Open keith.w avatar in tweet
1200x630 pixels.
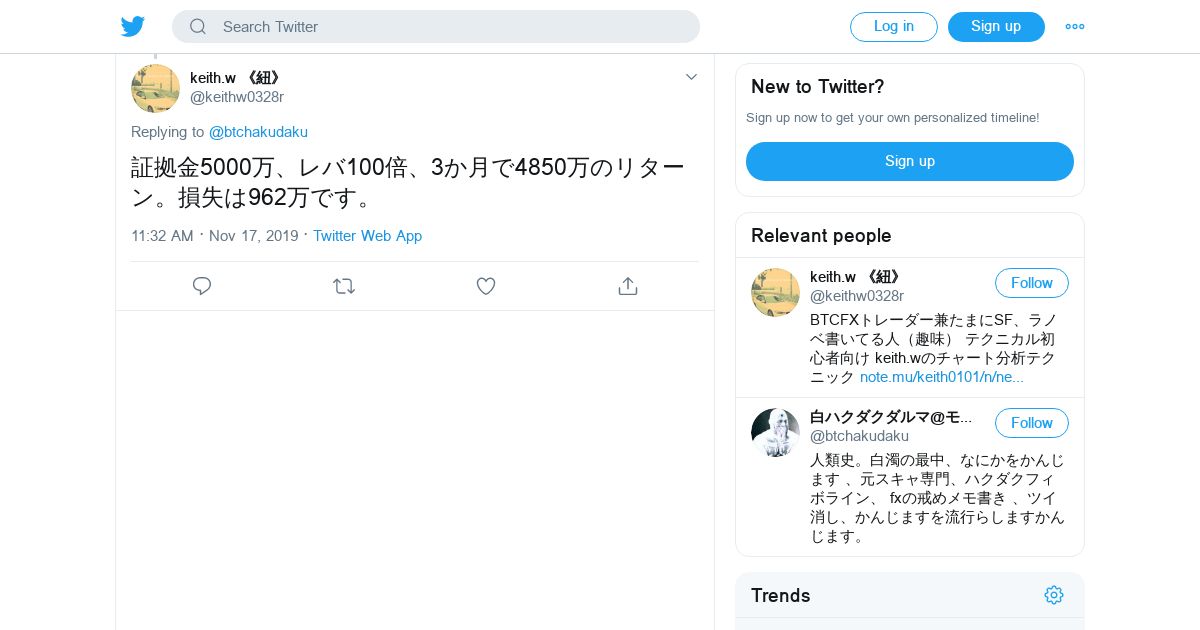point(155,88)
